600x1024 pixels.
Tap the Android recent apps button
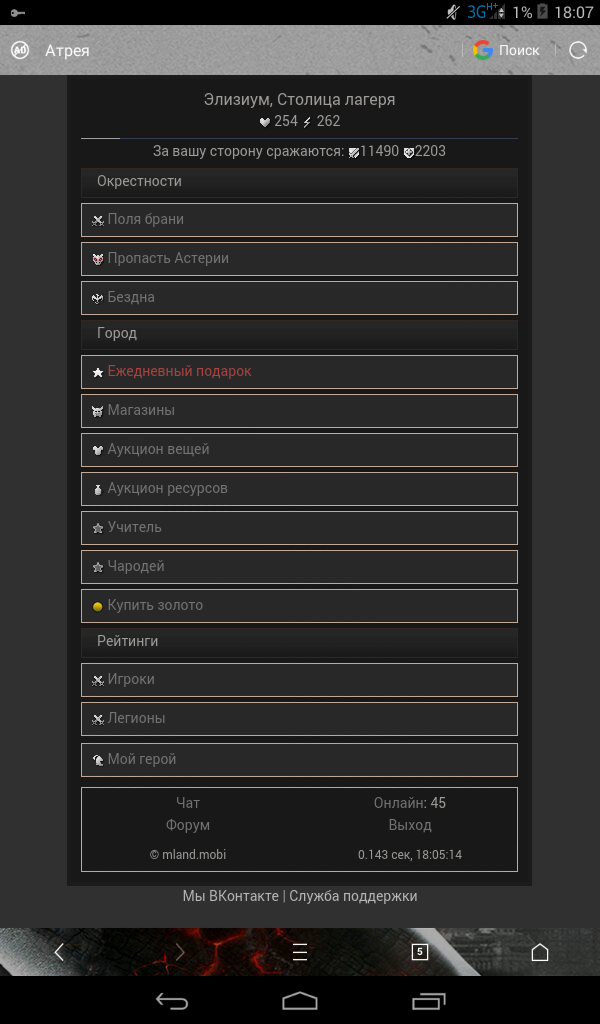click(429, 1000)
